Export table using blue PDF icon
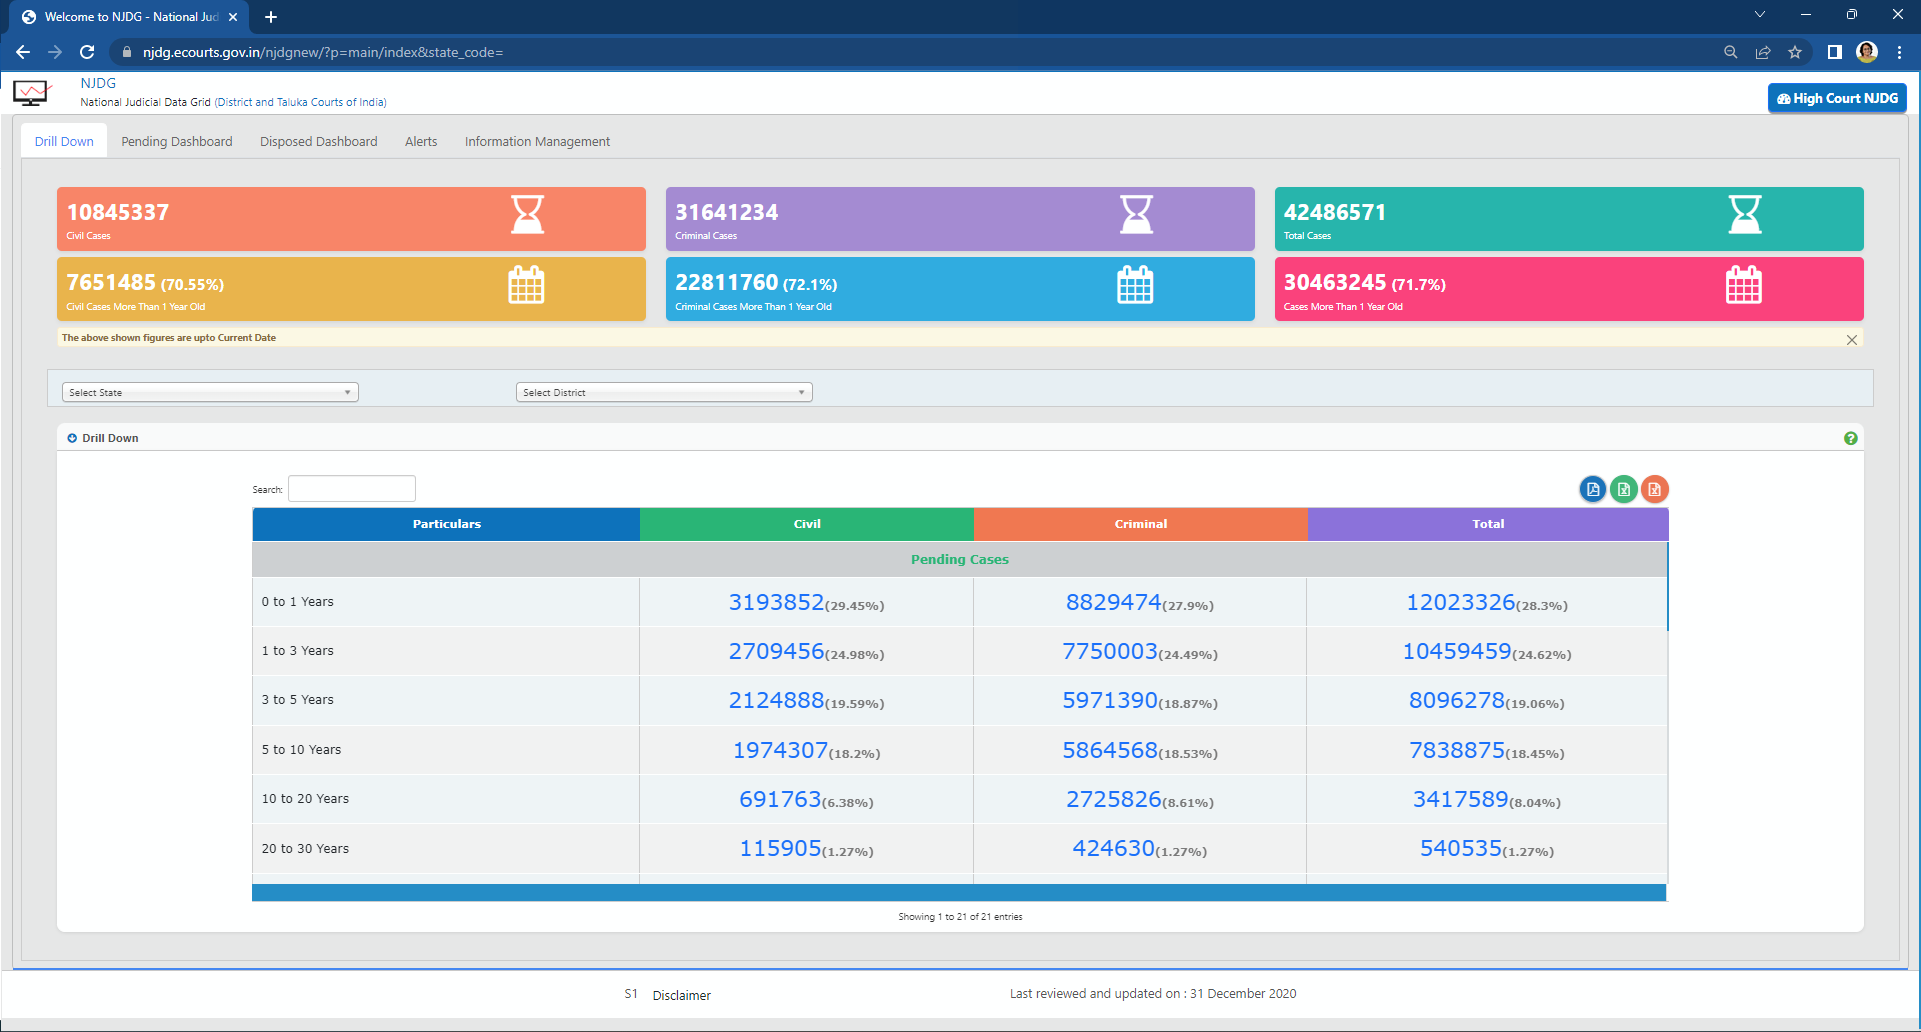The width and height of the screenshot is (1921, 1032). tap(1592, 489)
